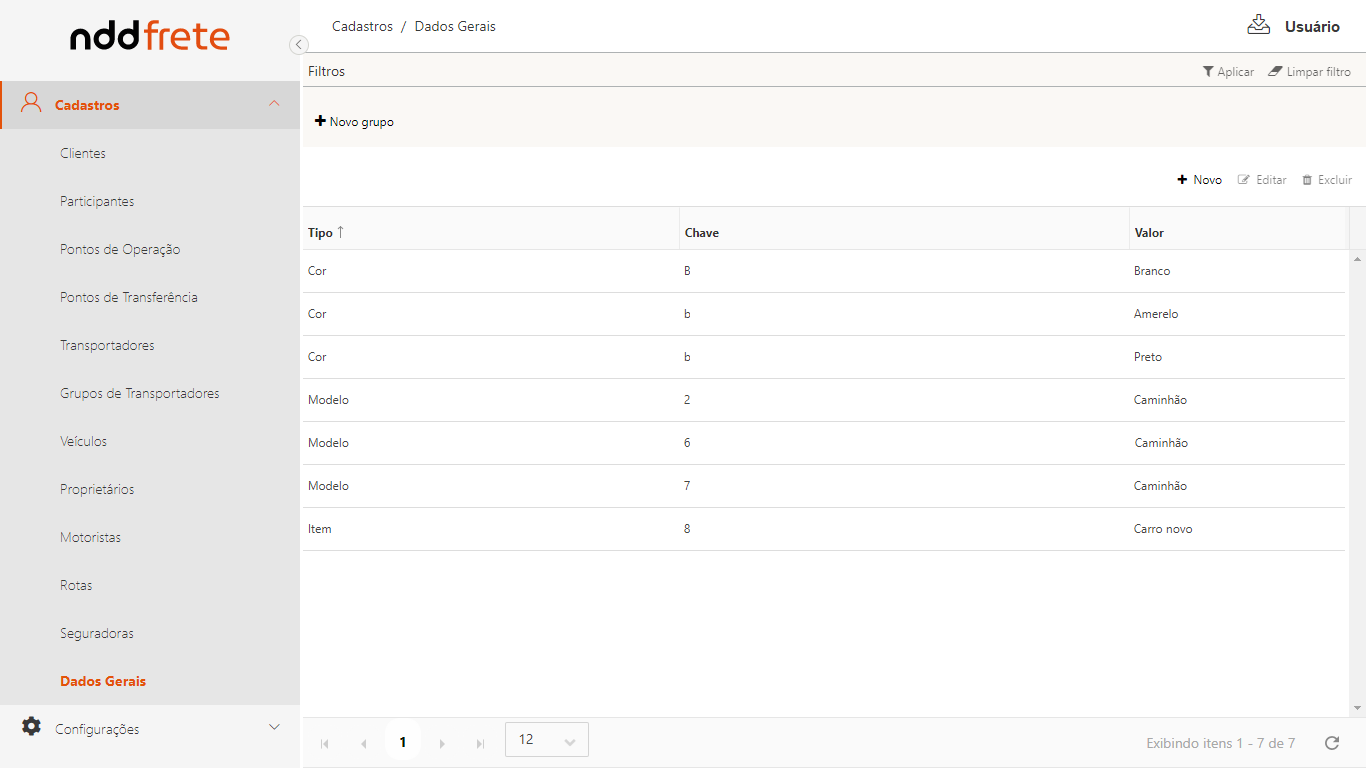This screenshot has height=768, width=1366.
Task: Open Veículos in the sidebar menu
Action: (x=83, y=441)
